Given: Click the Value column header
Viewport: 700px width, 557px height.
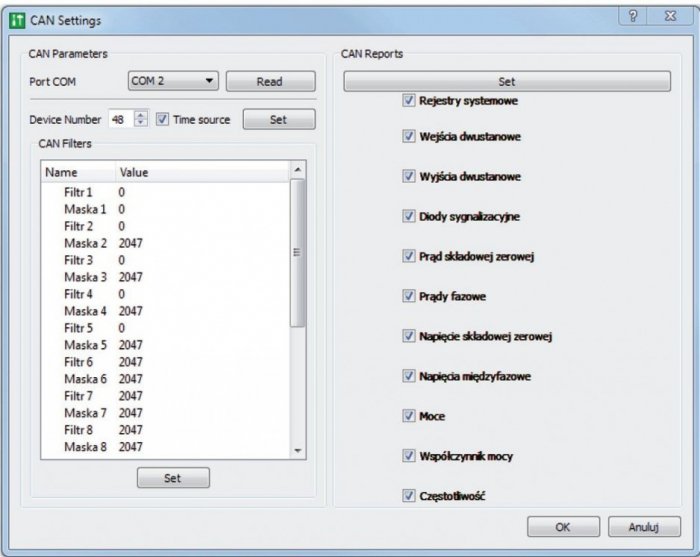Looking at the screenshot, I should click(203, 172).
